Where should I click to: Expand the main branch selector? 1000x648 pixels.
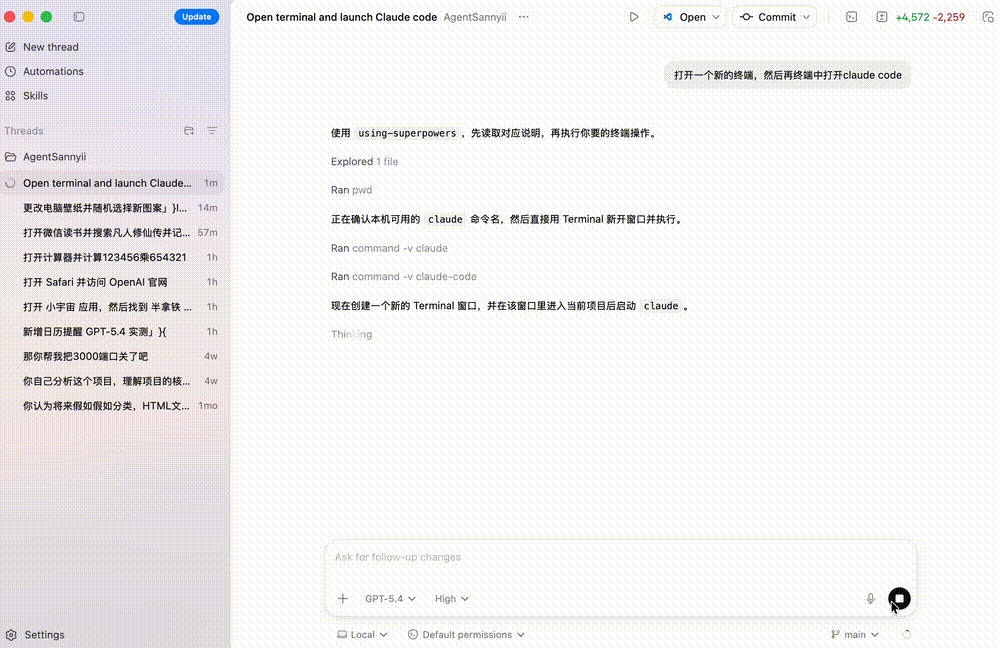[853, 634]
